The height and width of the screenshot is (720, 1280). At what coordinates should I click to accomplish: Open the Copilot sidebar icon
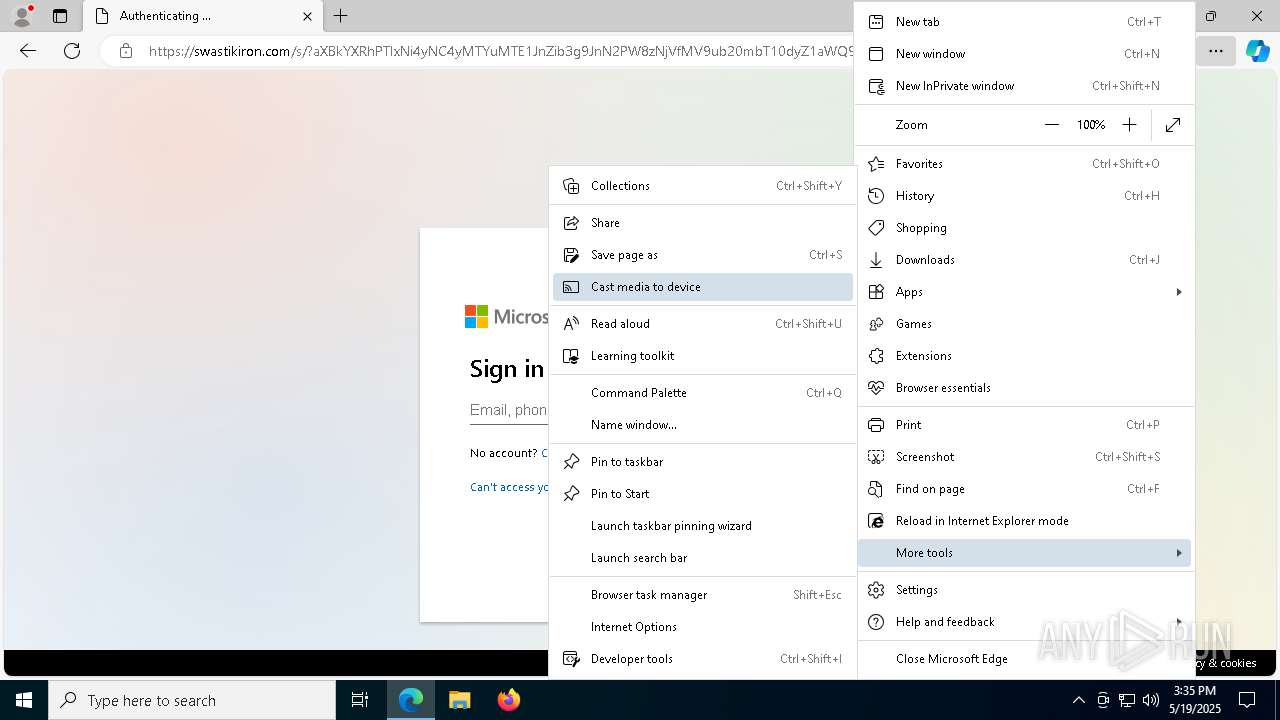pyautogui.click(x=1257, y=51)
